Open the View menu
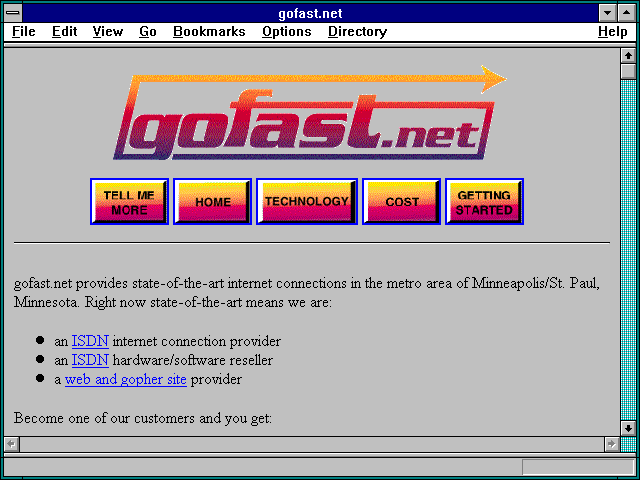The width and height of the screenshot is (640, 480). (x=108, y=31)
